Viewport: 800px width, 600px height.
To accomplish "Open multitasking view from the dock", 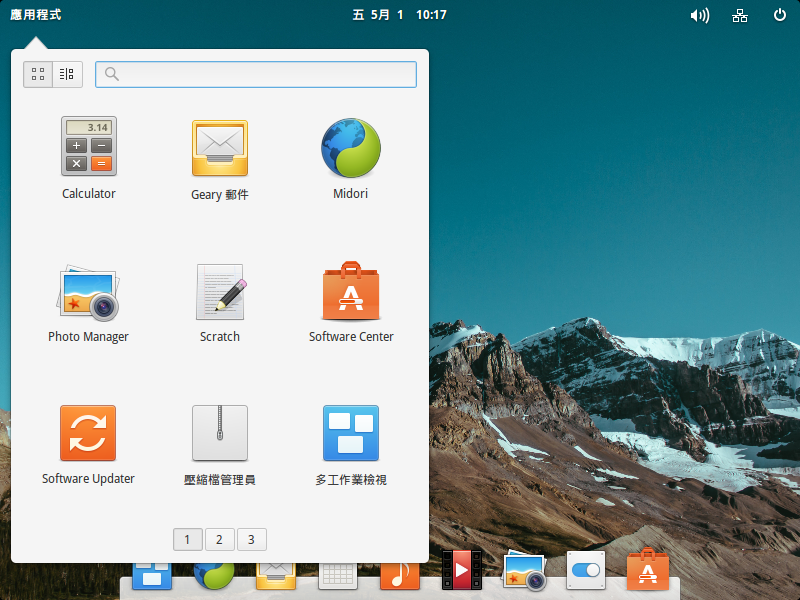I will pyautogui.click(x=152, y=576).
